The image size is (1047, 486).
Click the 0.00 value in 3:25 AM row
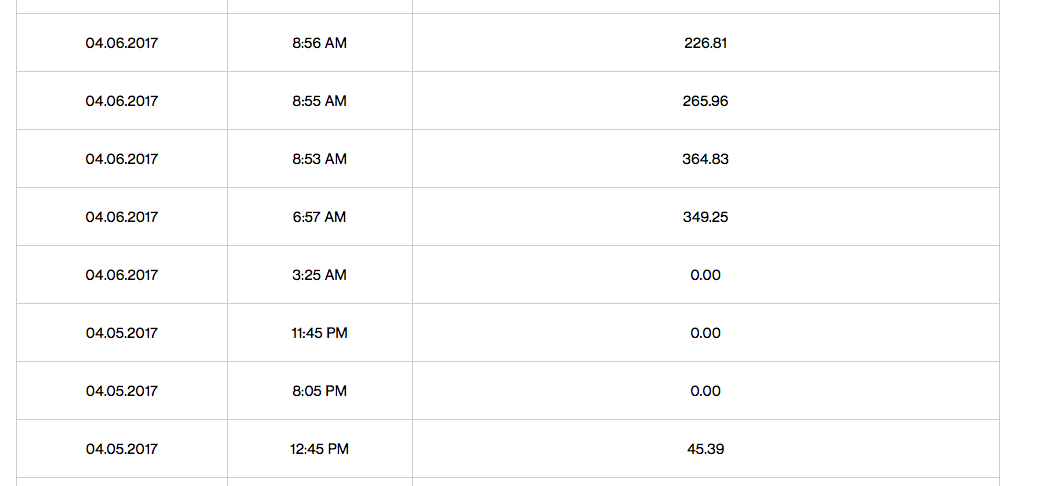pyautogui.click(x=706, y=275)
